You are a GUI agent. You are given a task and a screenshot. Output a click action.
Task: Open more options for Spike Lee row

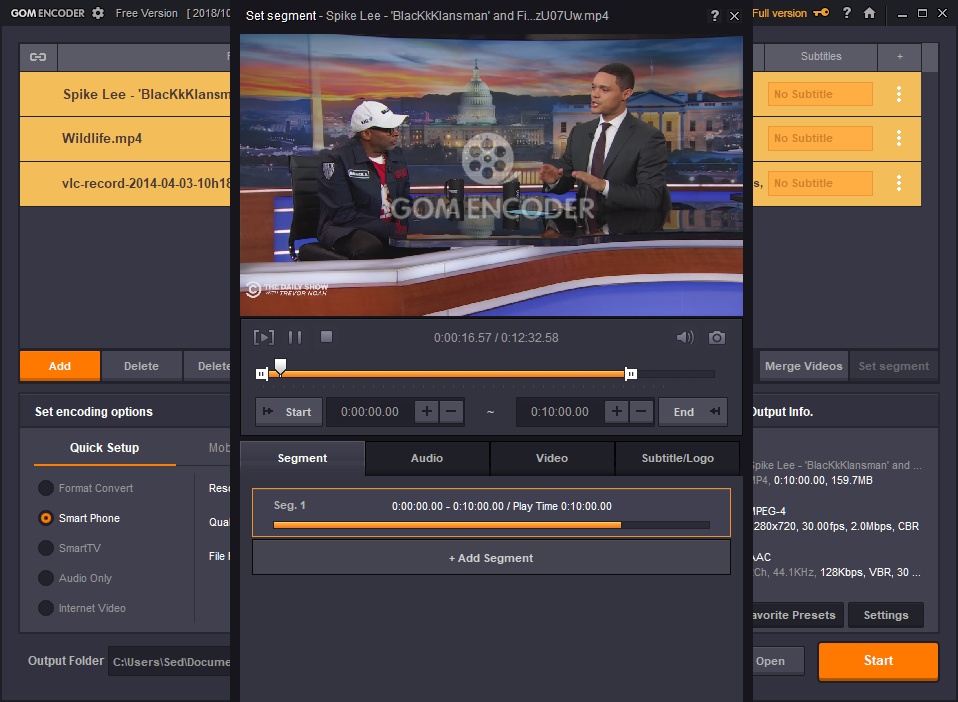899,94
